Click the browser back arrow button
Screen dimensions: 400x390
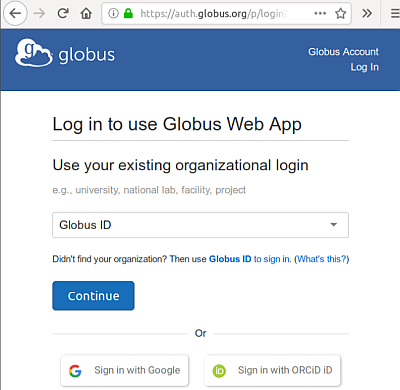tap(15, 13)
